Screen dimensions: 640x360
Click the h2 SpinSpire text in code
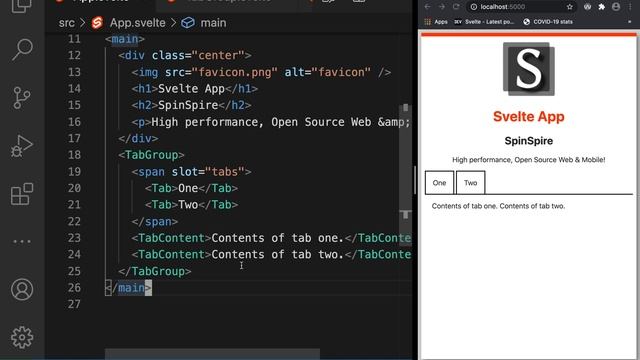coord(188,105)
